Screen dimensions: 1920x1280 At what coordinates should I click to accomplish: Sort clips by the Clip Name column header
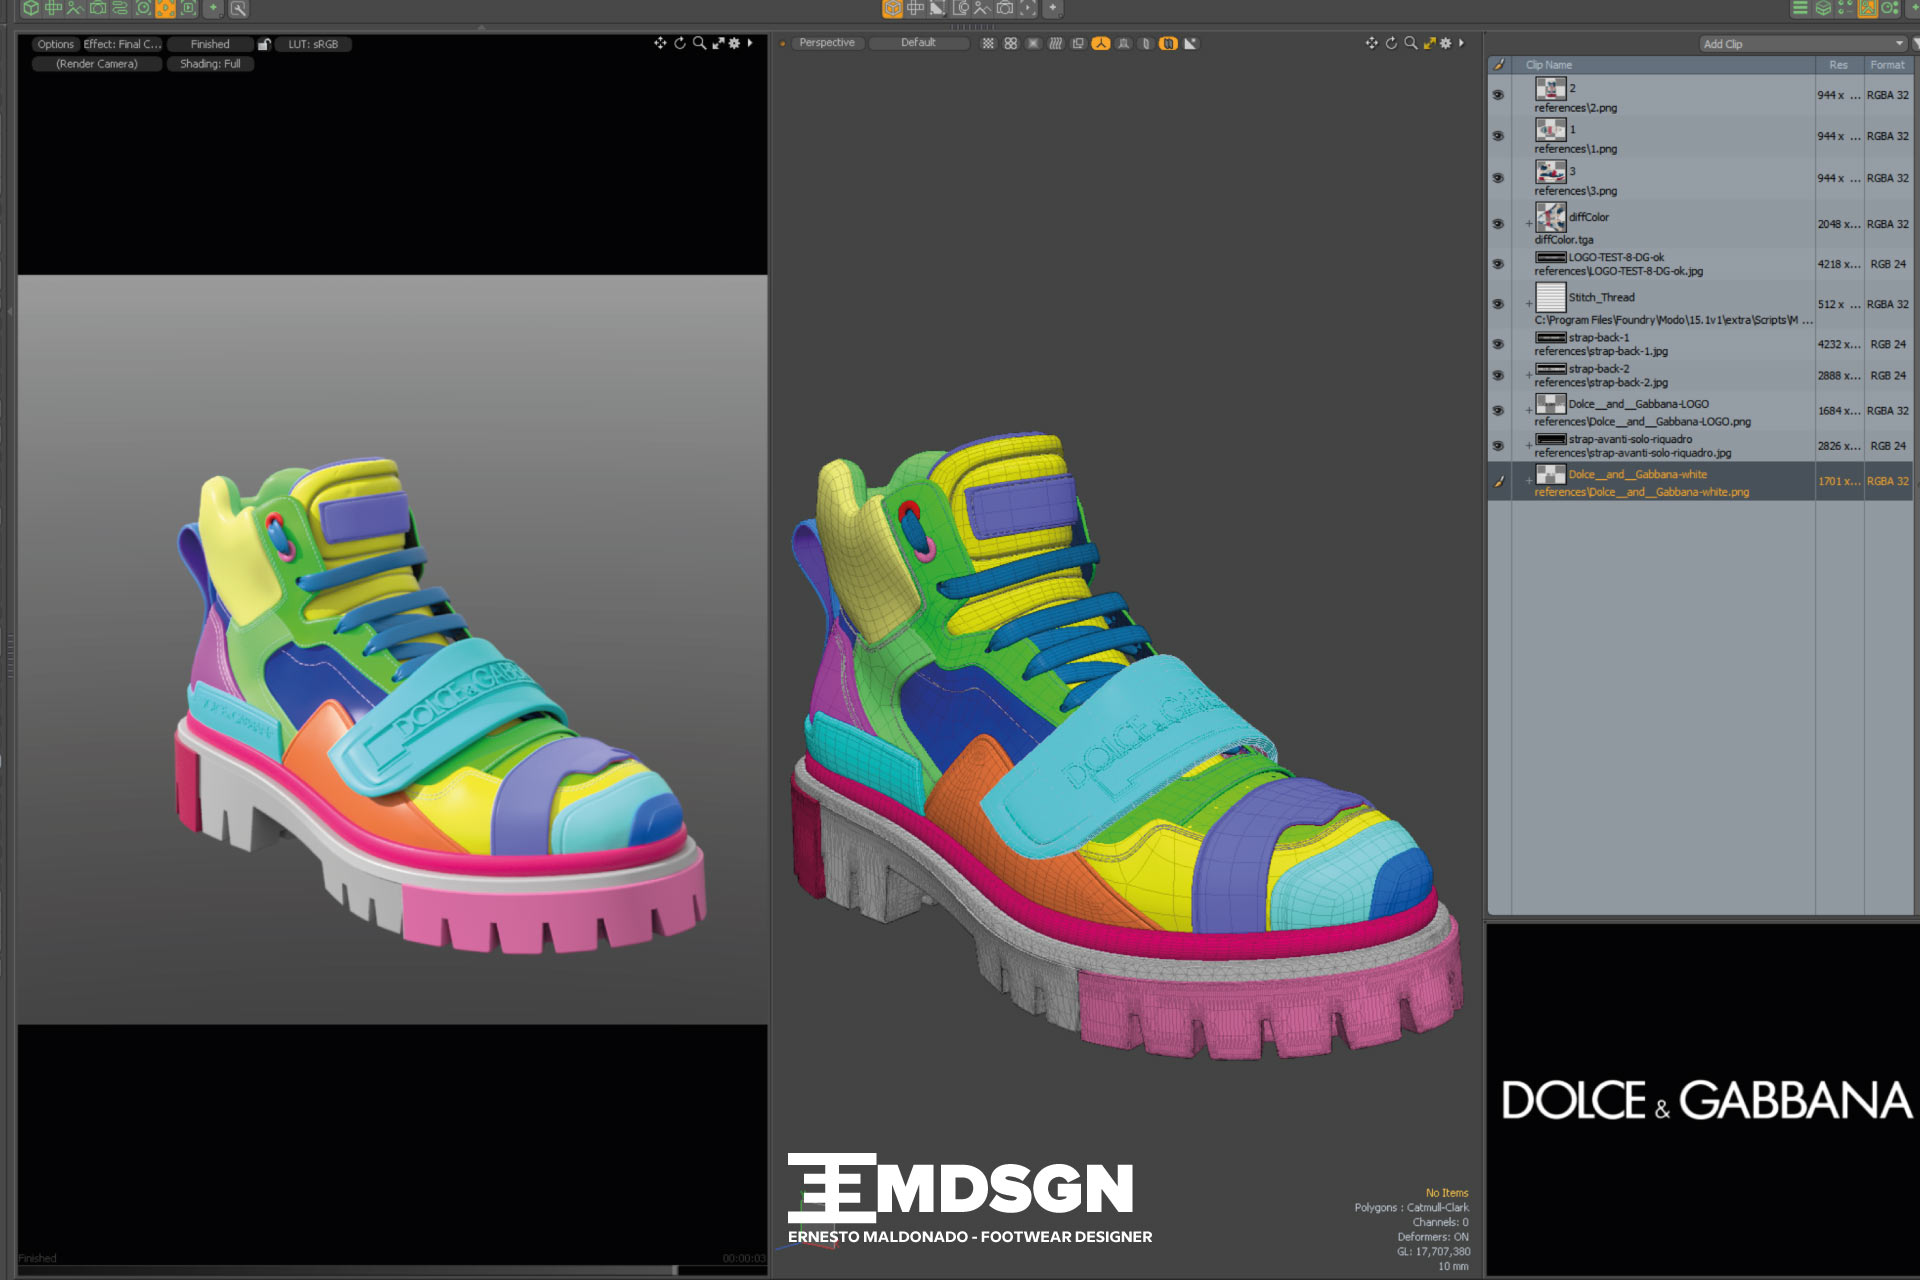[1664, 65]
